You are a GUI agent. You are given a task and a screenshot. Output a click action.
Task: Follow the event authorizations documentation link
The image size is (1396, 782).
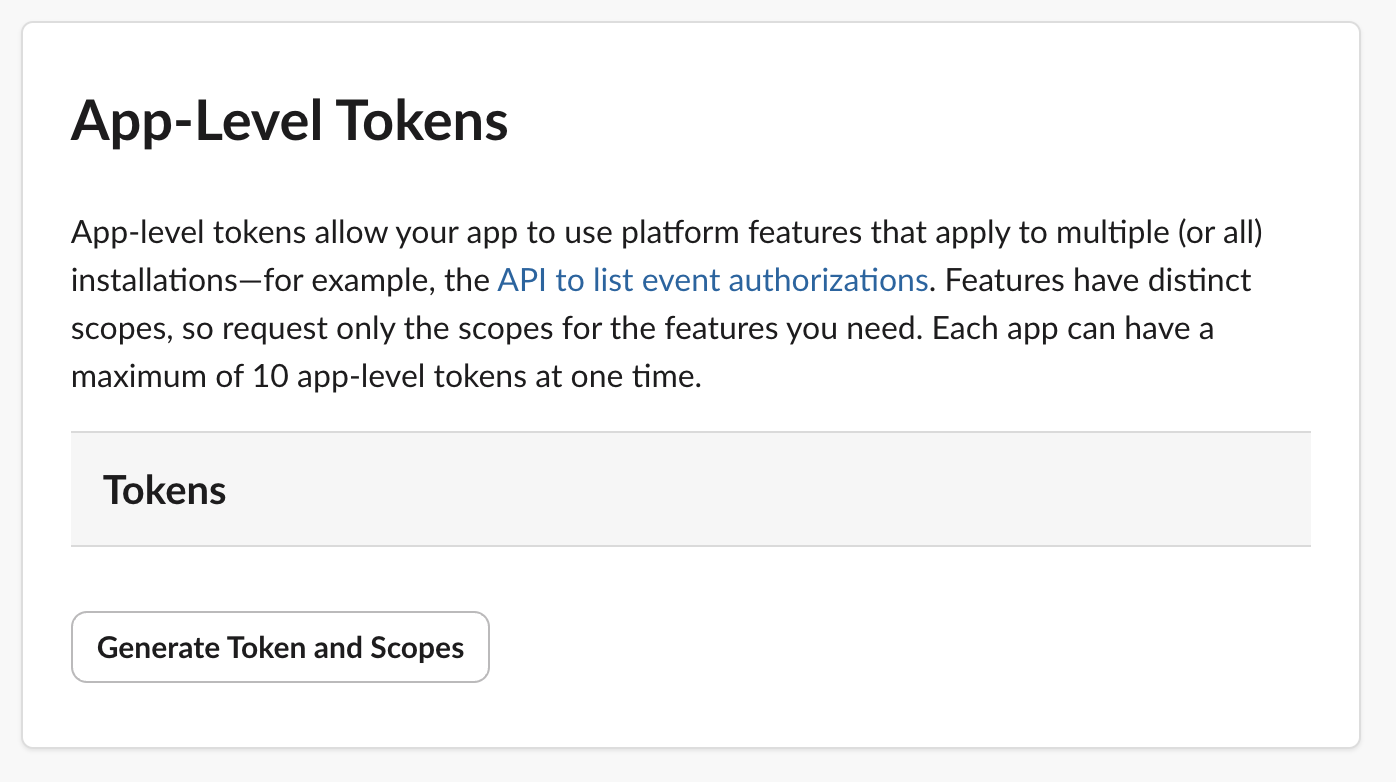(711, 280)
